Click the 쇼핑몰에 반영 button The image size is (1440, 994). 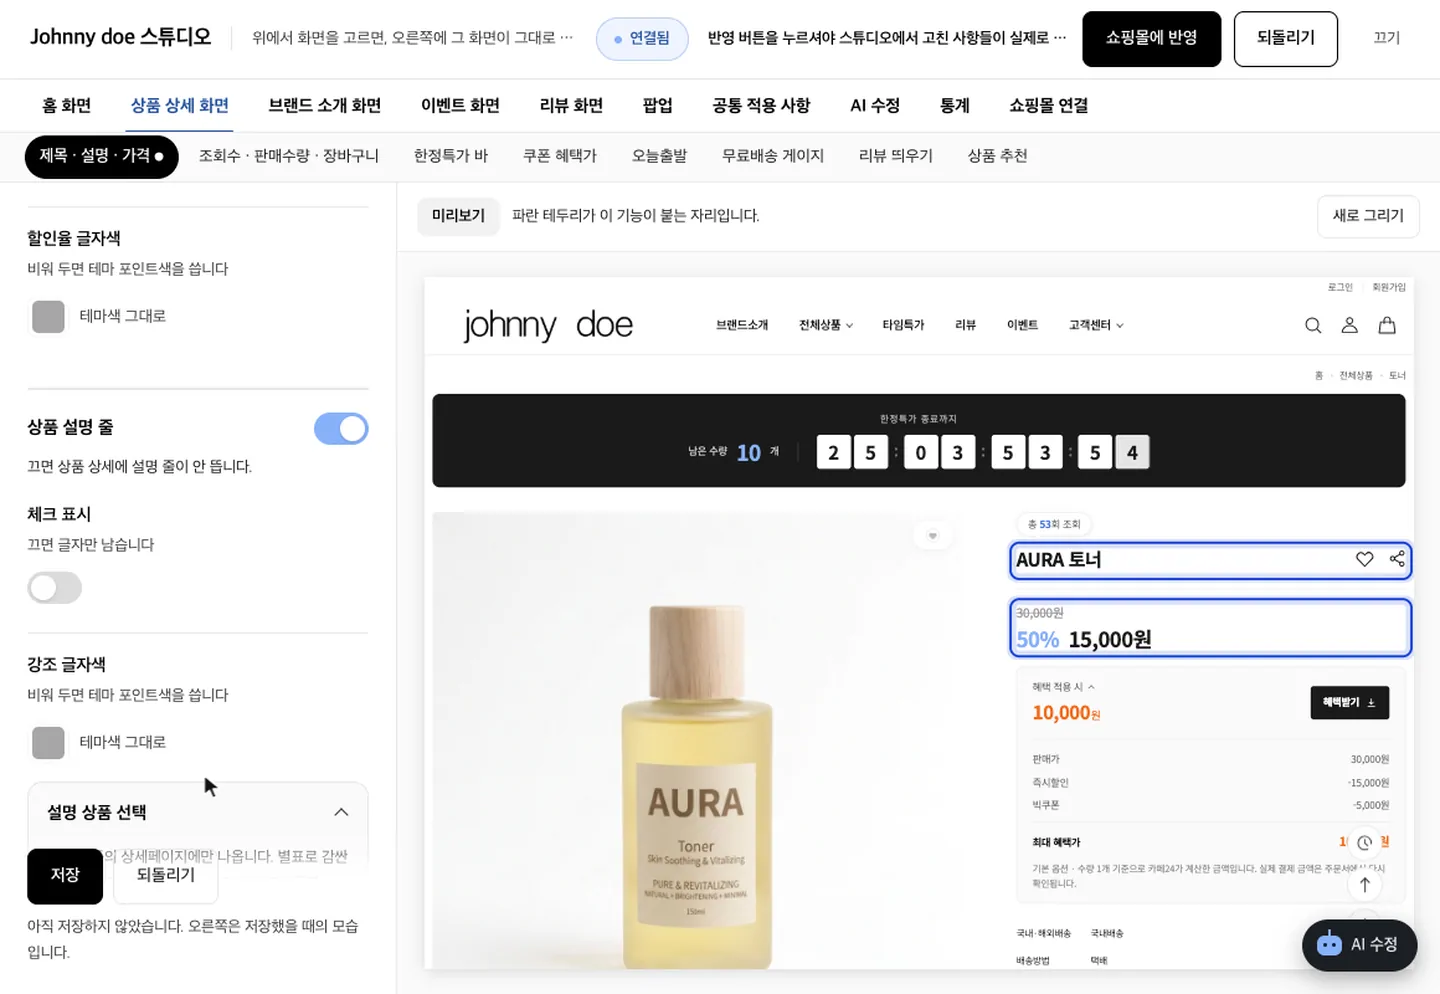(x=1152, y=38)
